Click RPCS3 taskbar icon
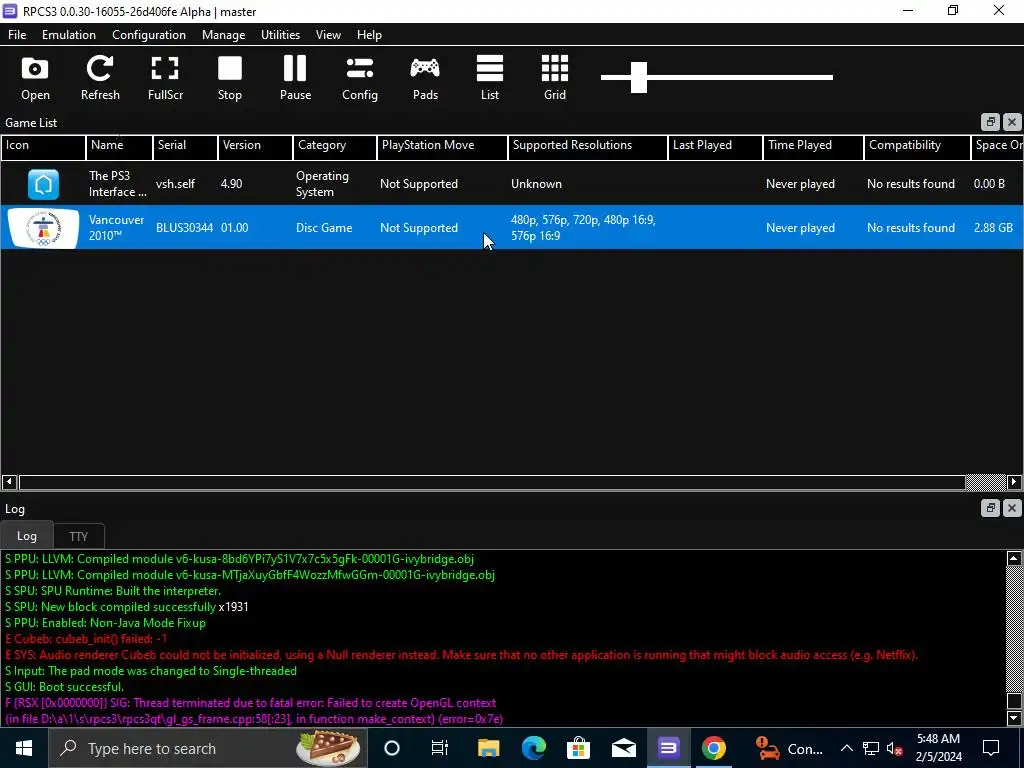The image size is (1024, 768). [668, 748]
